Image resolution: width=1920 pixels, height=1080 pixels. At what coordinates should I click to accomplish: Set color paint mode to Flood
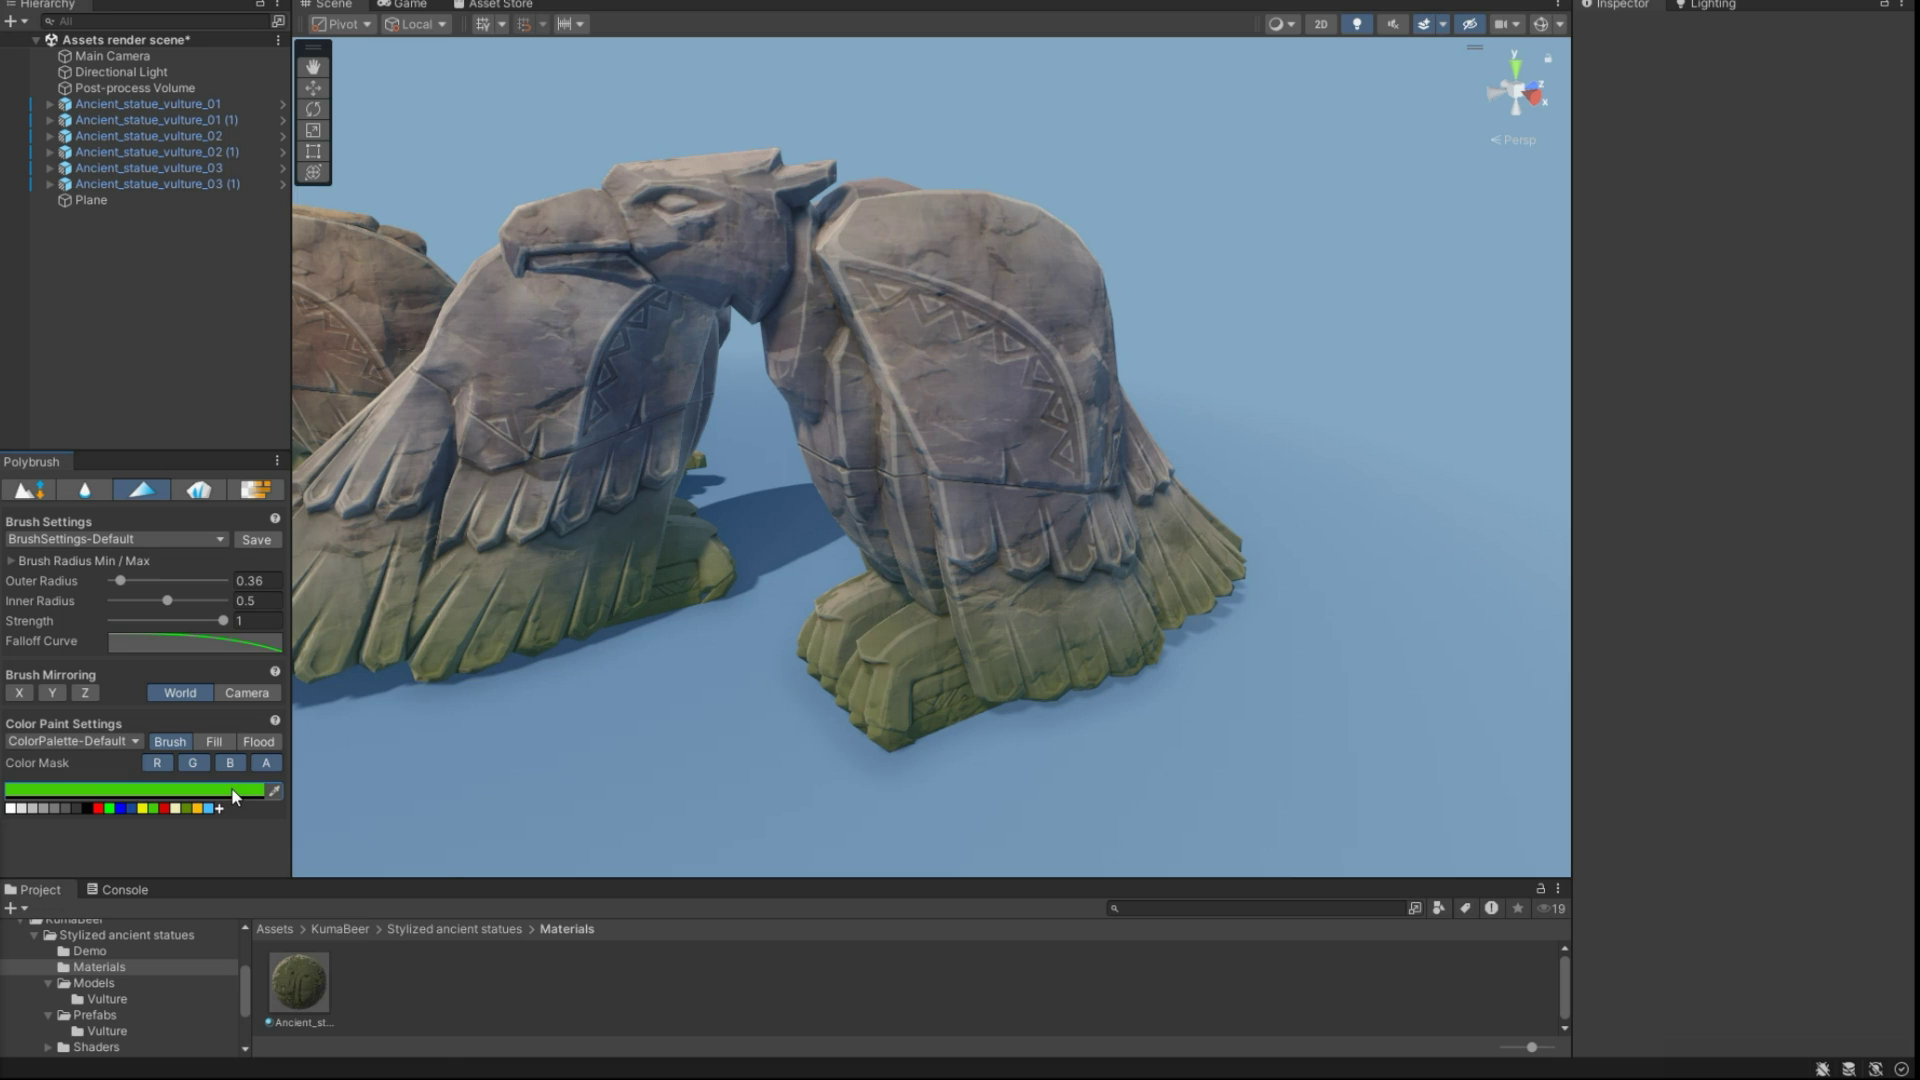(x=258, y=742)
